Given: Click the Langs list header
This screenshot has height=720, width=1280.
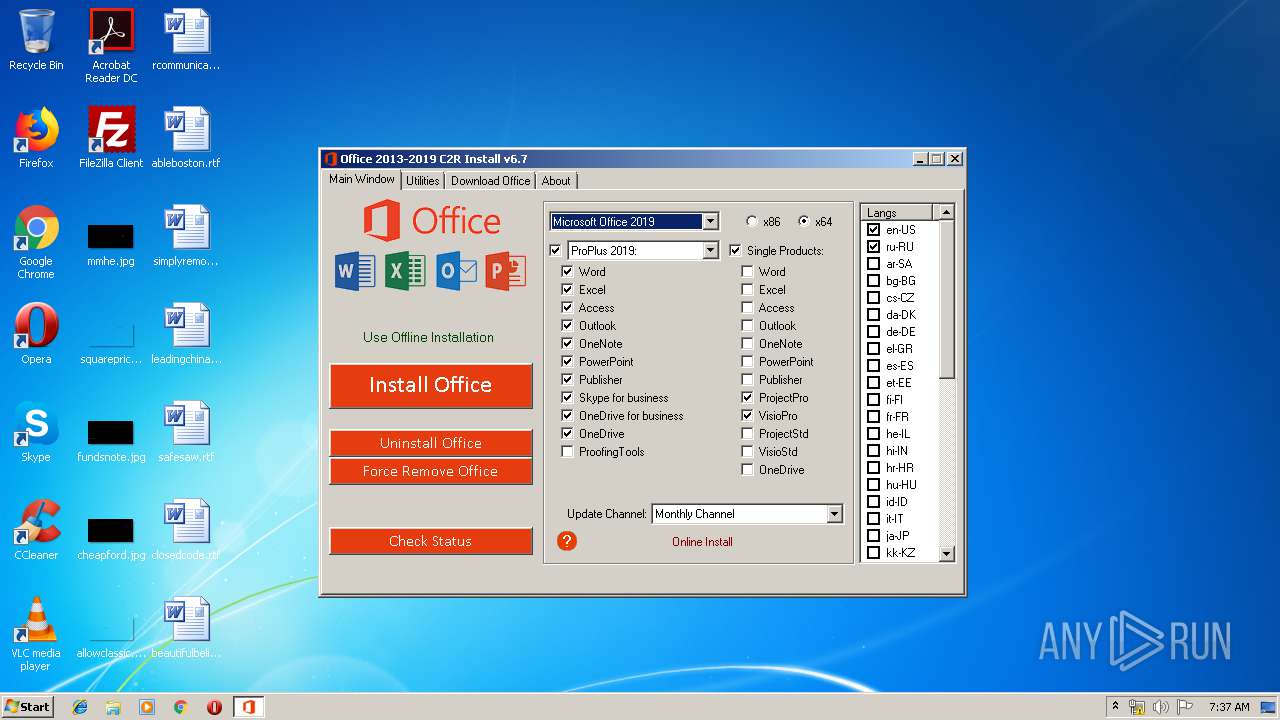Looking at the screenshot, I should point(897,212).
